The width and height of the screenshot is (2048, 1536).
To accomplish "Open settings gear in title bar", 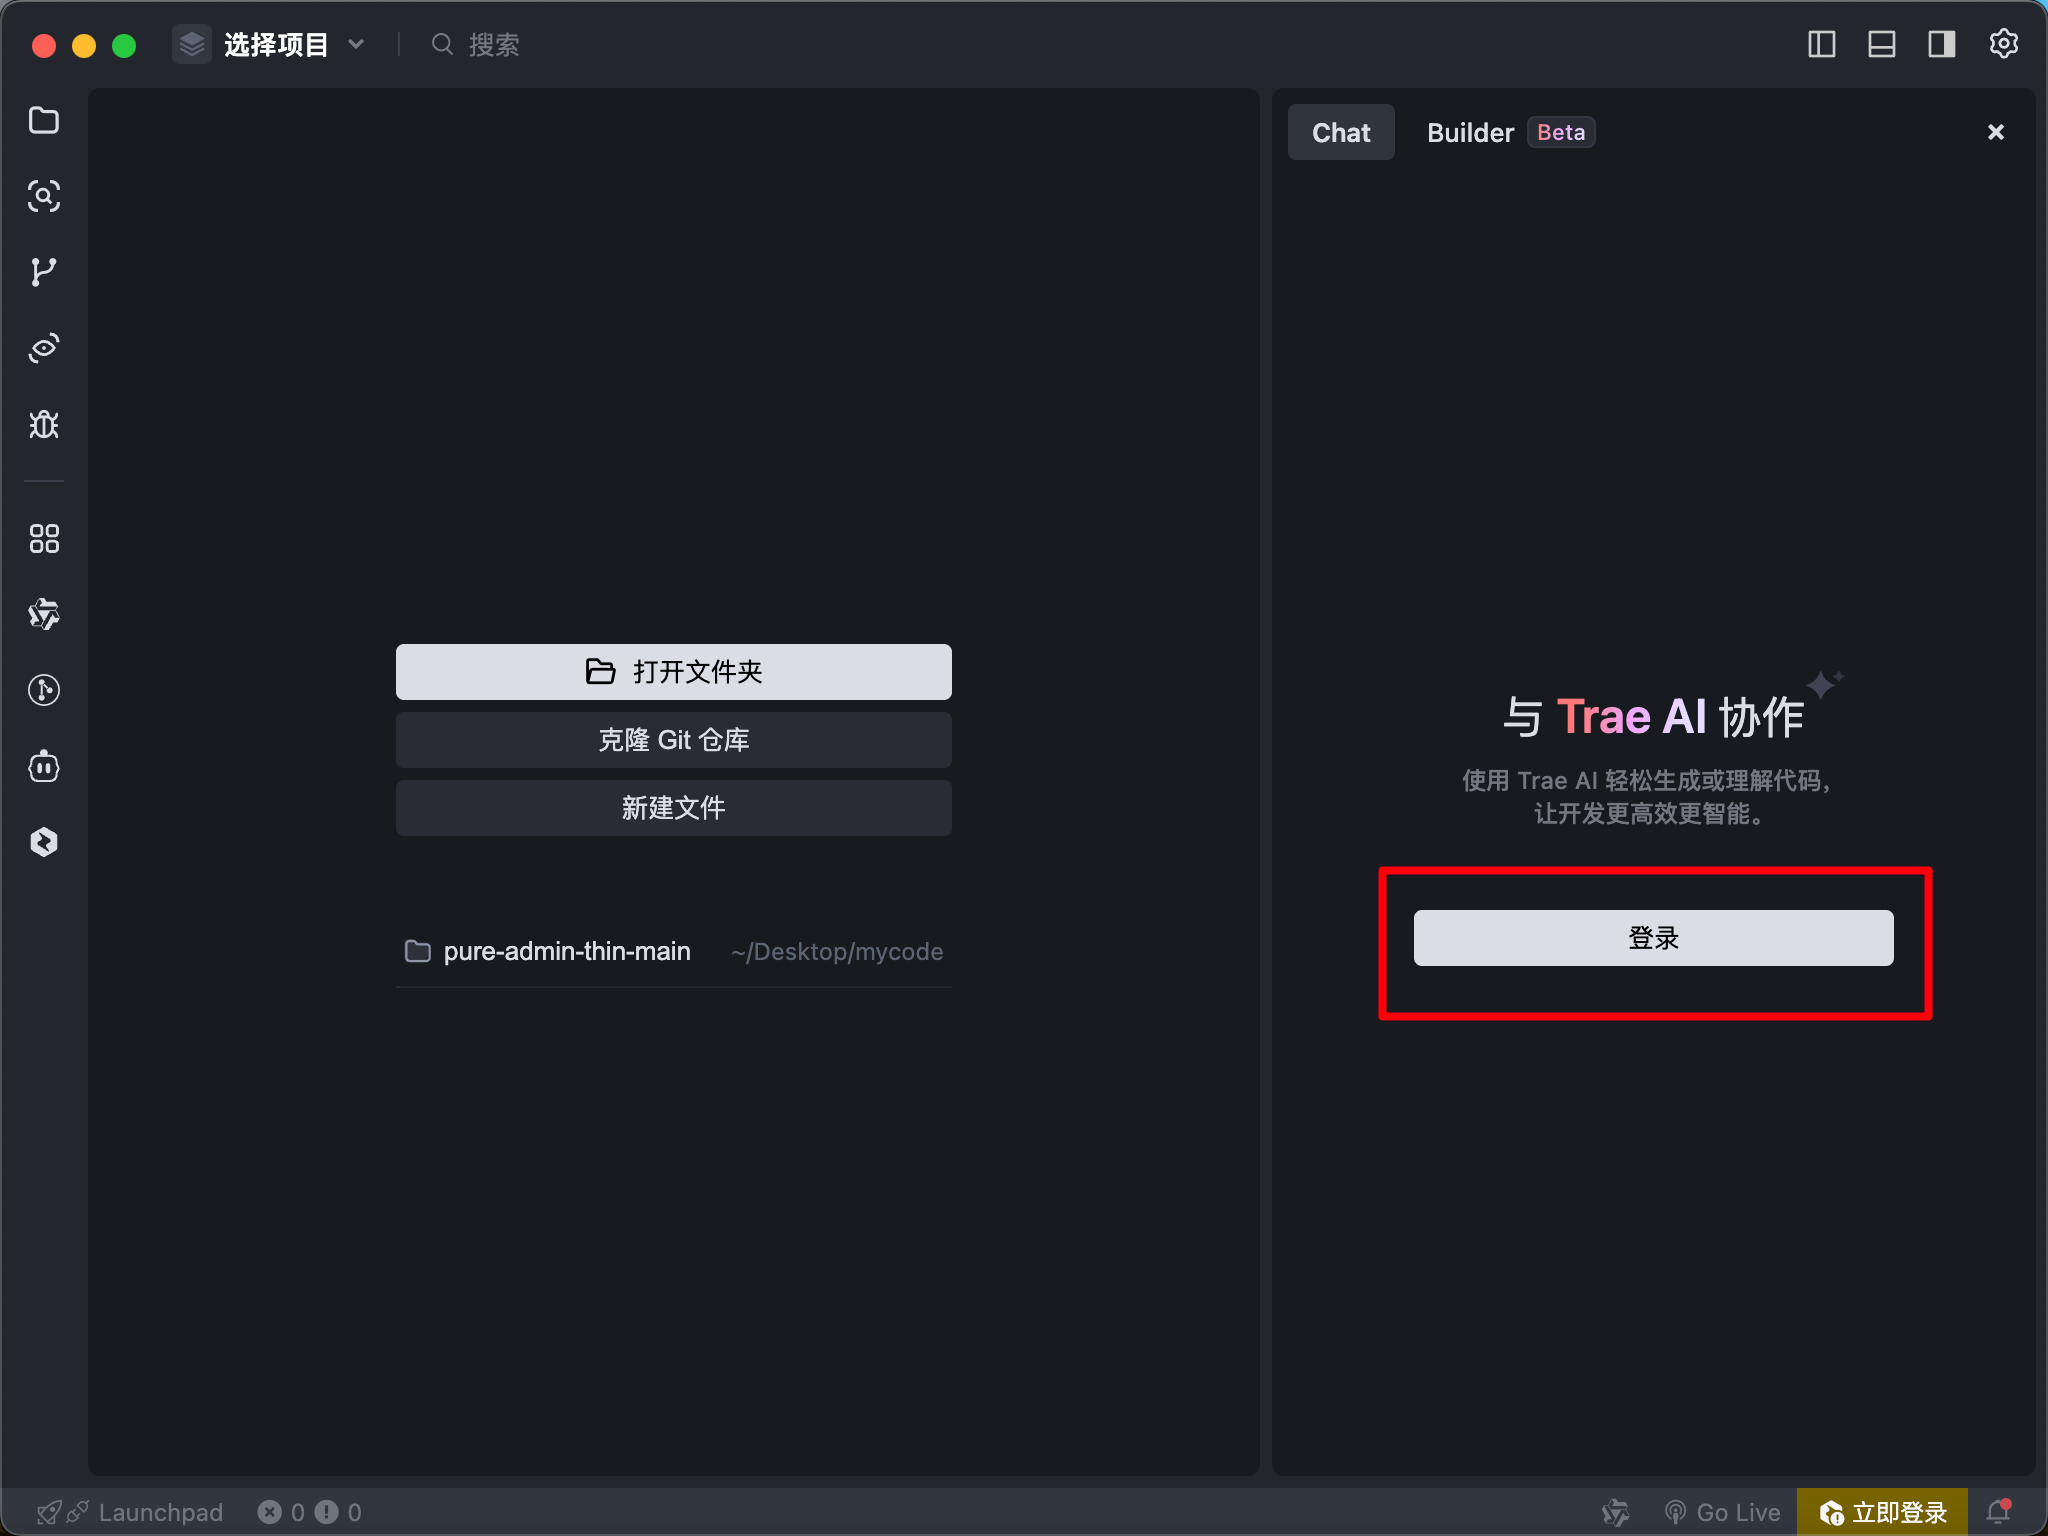I will pos(2003,44).
